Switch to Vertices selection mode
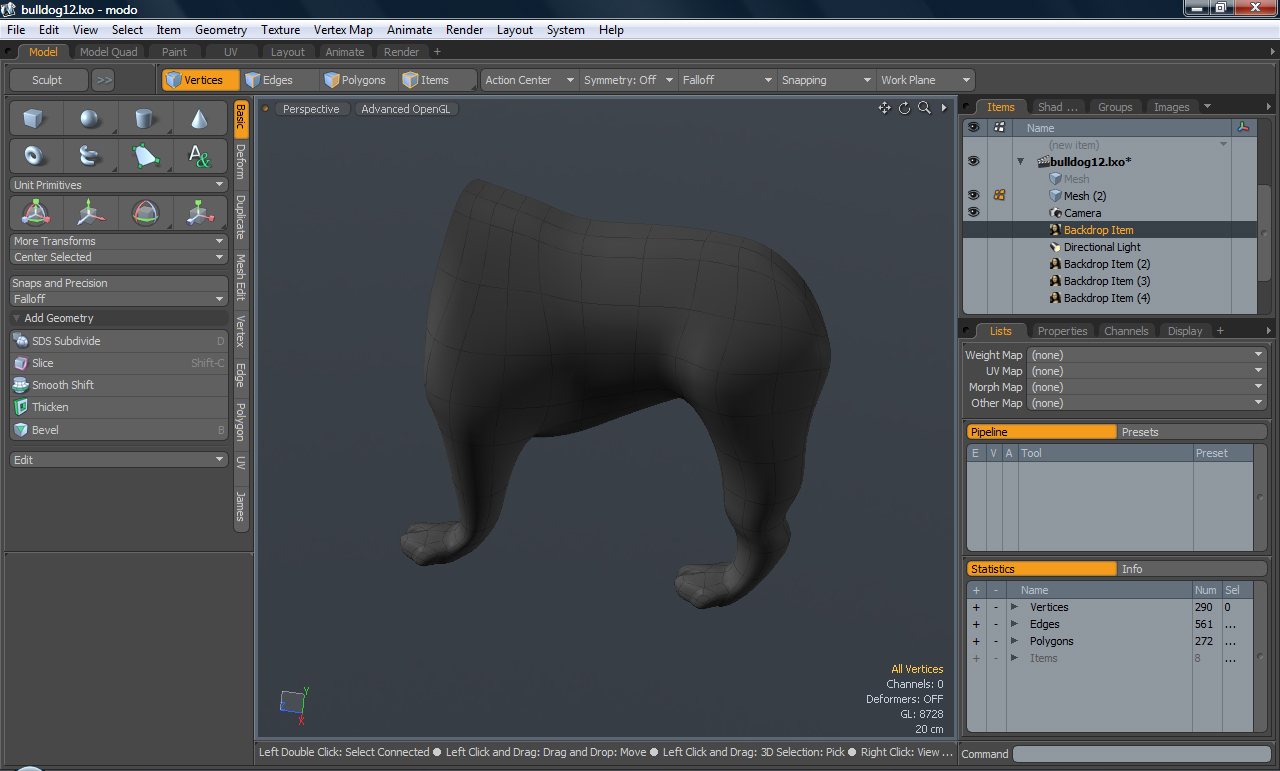 tap(200, 80)
